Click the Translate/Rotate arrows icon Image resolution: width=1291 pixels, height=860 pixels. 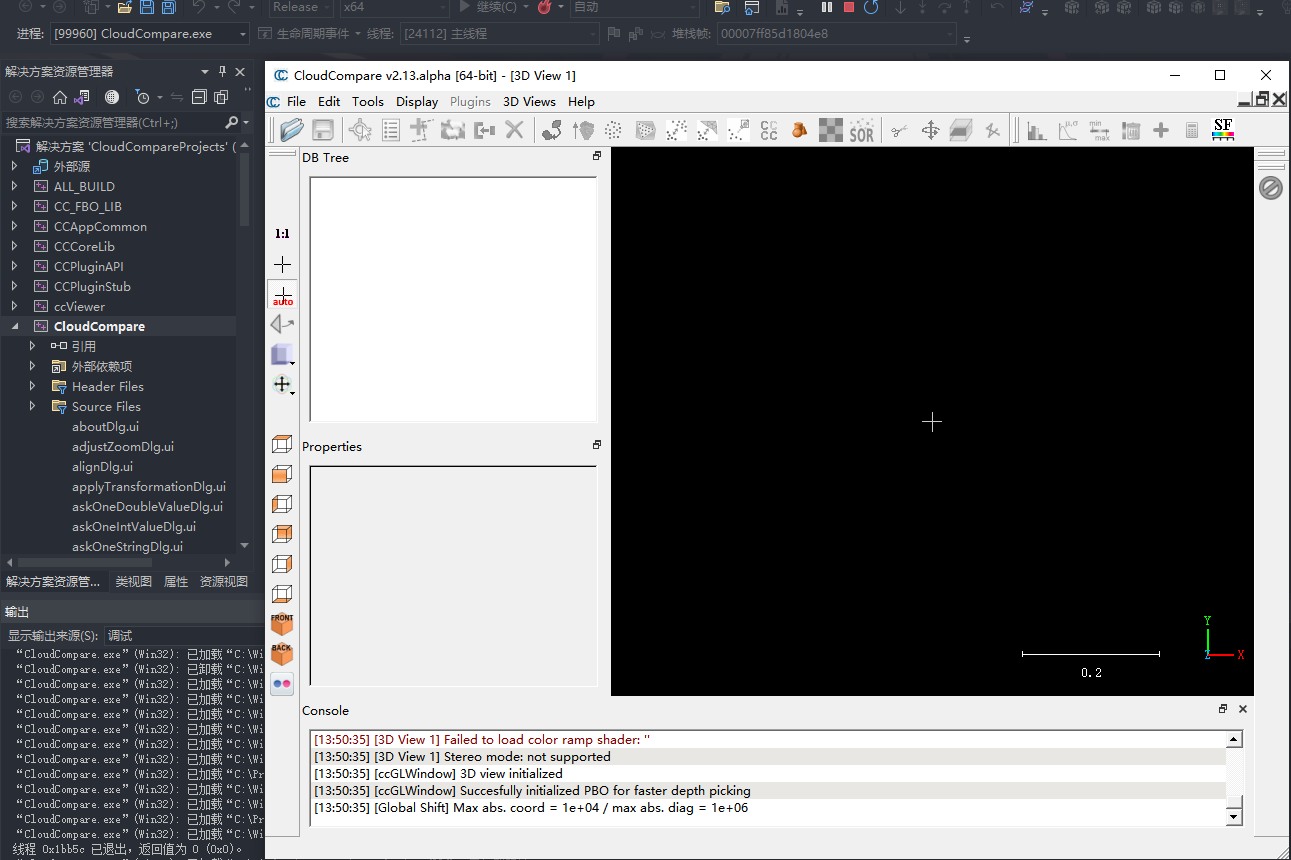(930, 130)
